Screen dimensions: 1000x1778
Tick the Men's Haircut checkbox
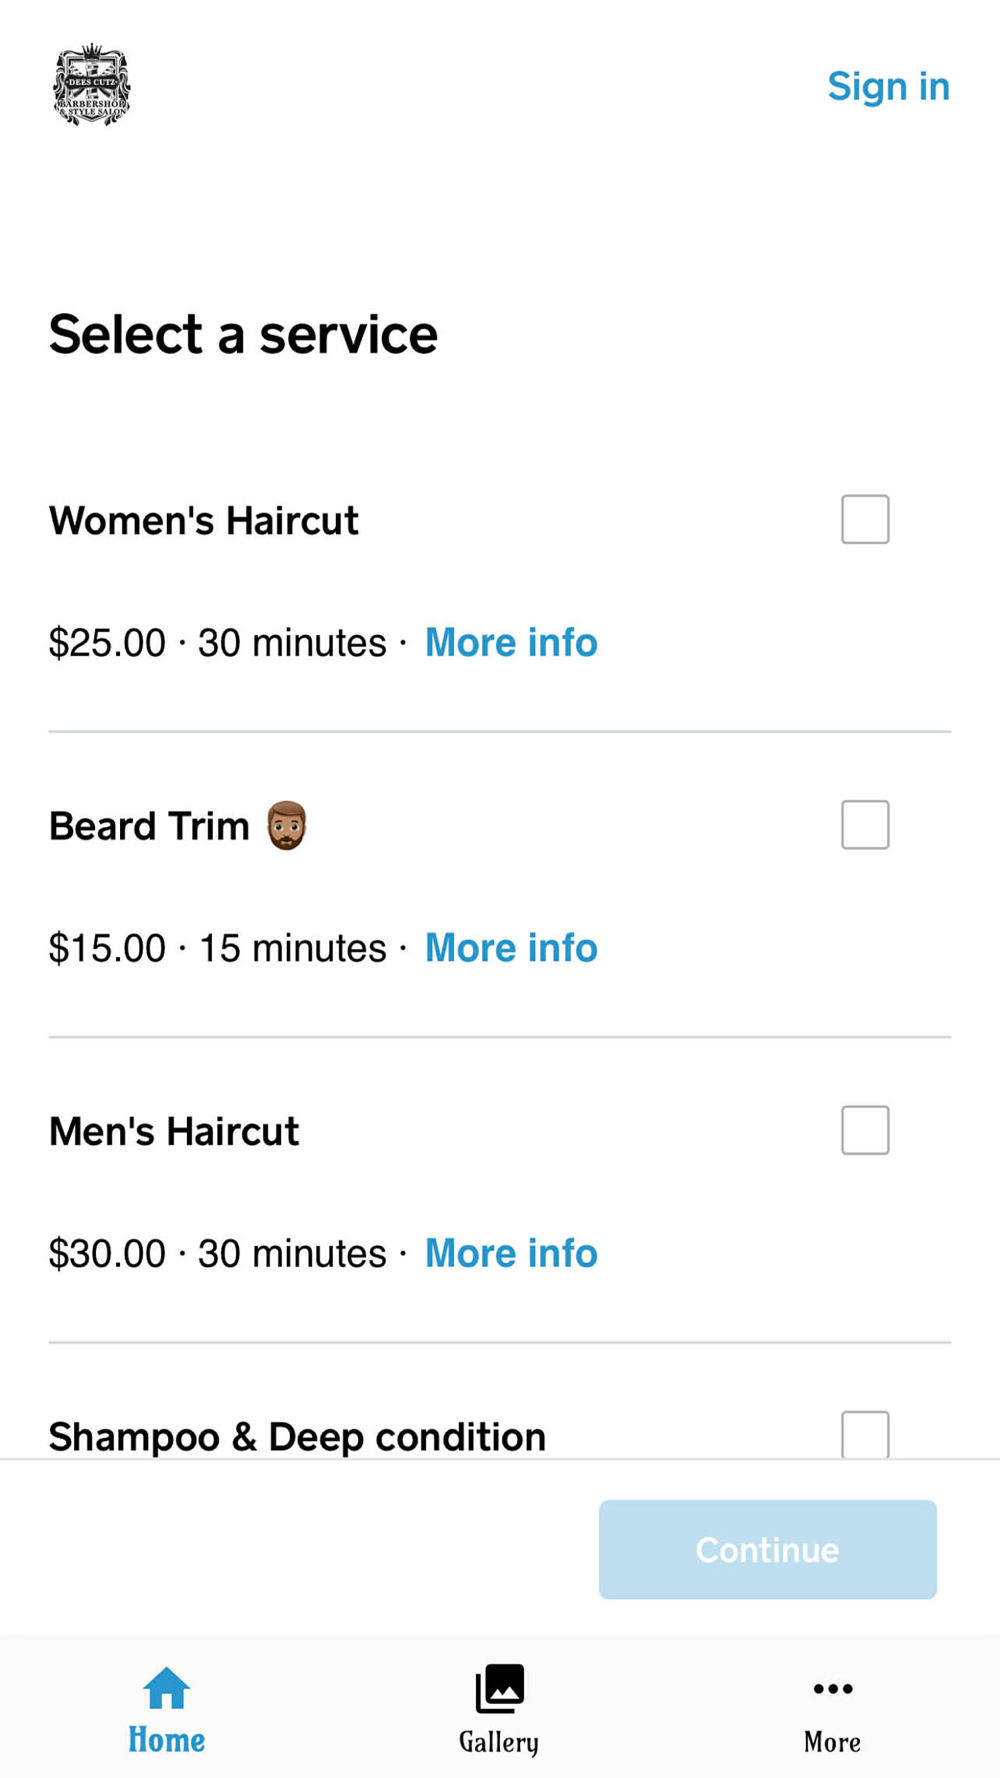(x=865, y=1130)
